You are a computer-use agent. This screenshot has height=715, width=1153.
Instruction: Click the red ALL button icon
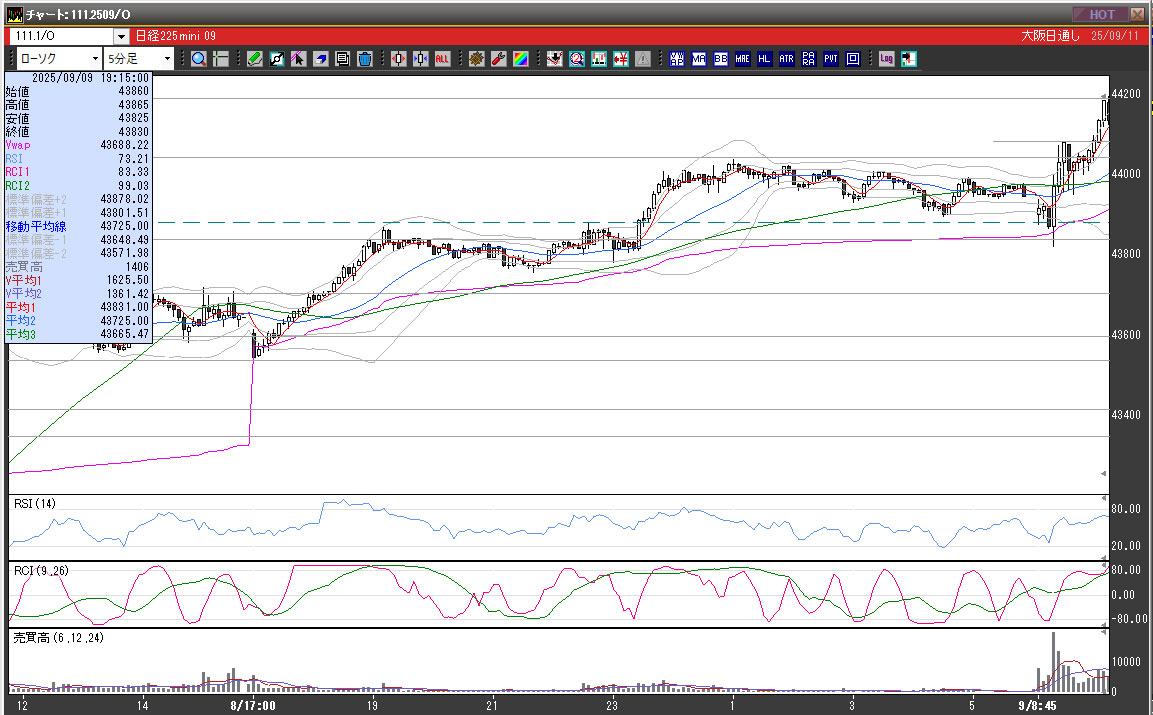point(442,59)
